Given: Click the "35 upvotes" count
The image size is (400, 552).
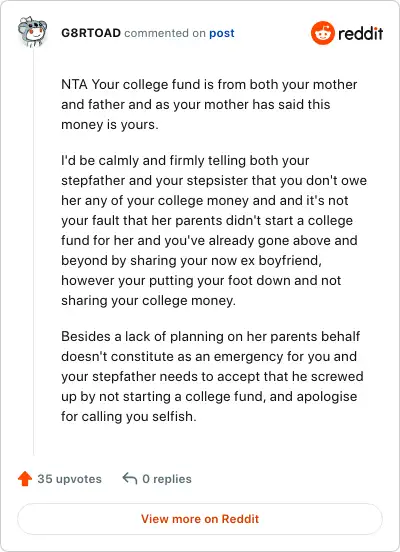Looking at the screenshot, I should tap(70, 479).
